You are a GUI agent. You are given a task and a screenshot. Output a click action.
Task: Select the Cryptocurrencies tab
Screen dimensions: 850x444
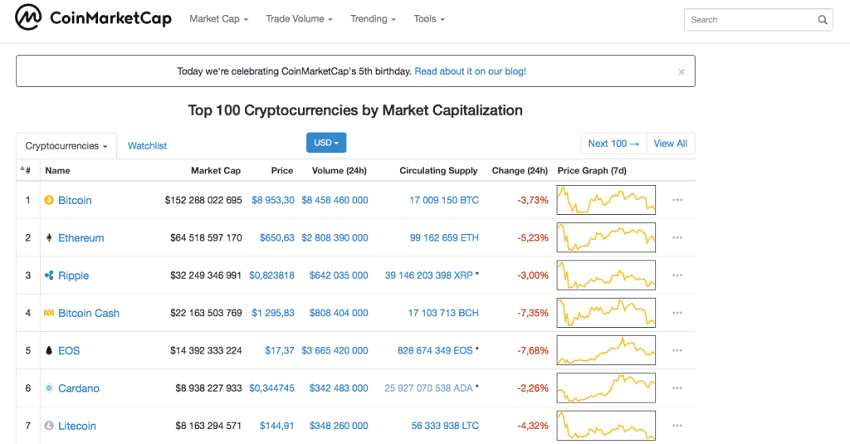point(66,146)
